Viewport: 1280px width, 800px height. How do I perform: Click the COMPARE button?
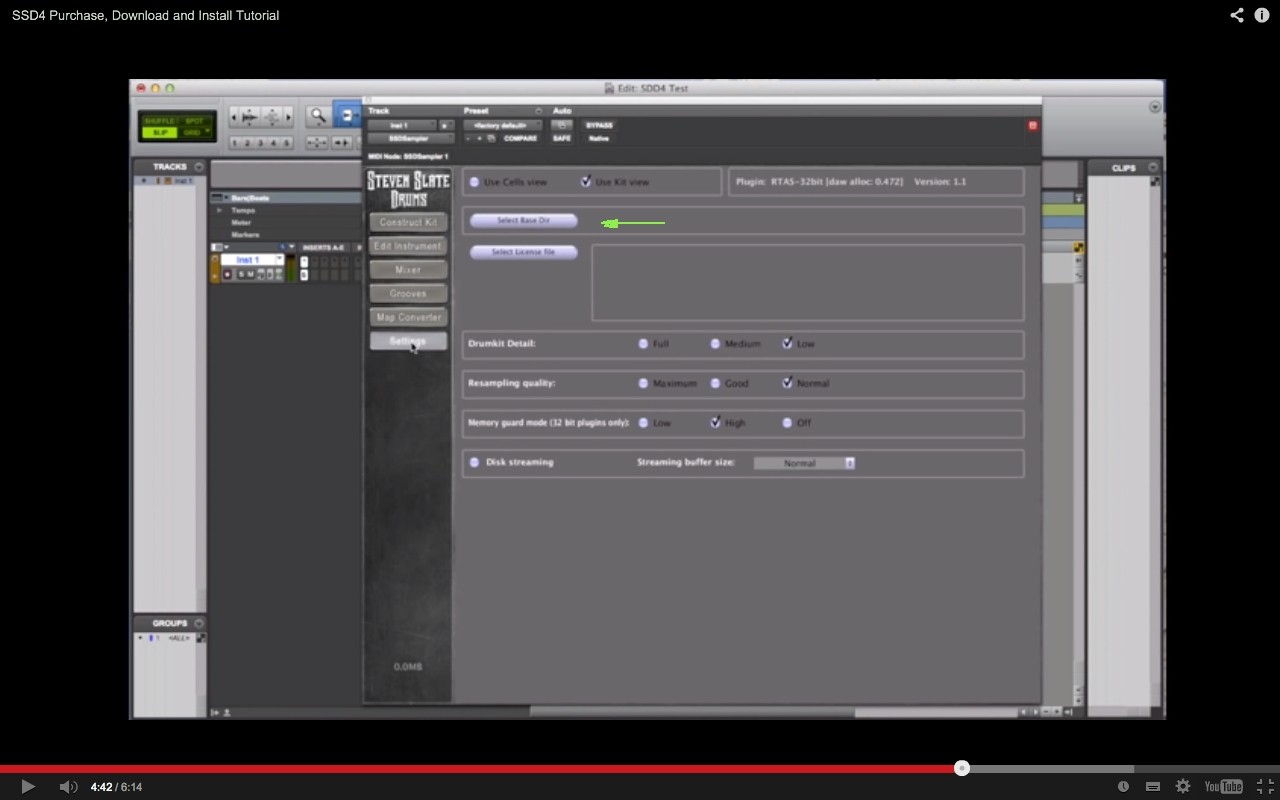pyautogui.click(x=520, y=138)
